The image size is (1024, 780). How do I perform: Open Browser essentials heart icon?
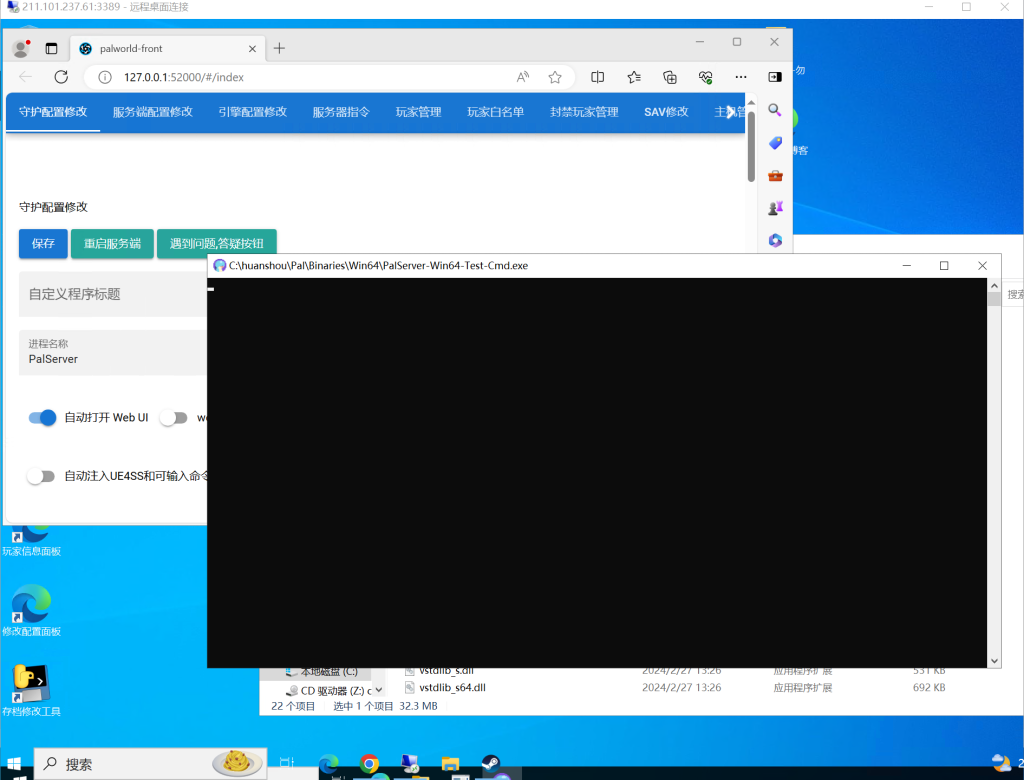(705, 77)
